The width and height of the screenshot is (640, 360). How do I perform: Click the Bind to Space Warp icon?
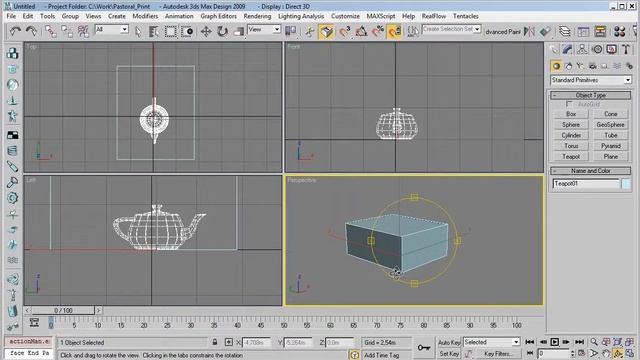[83, 31]
